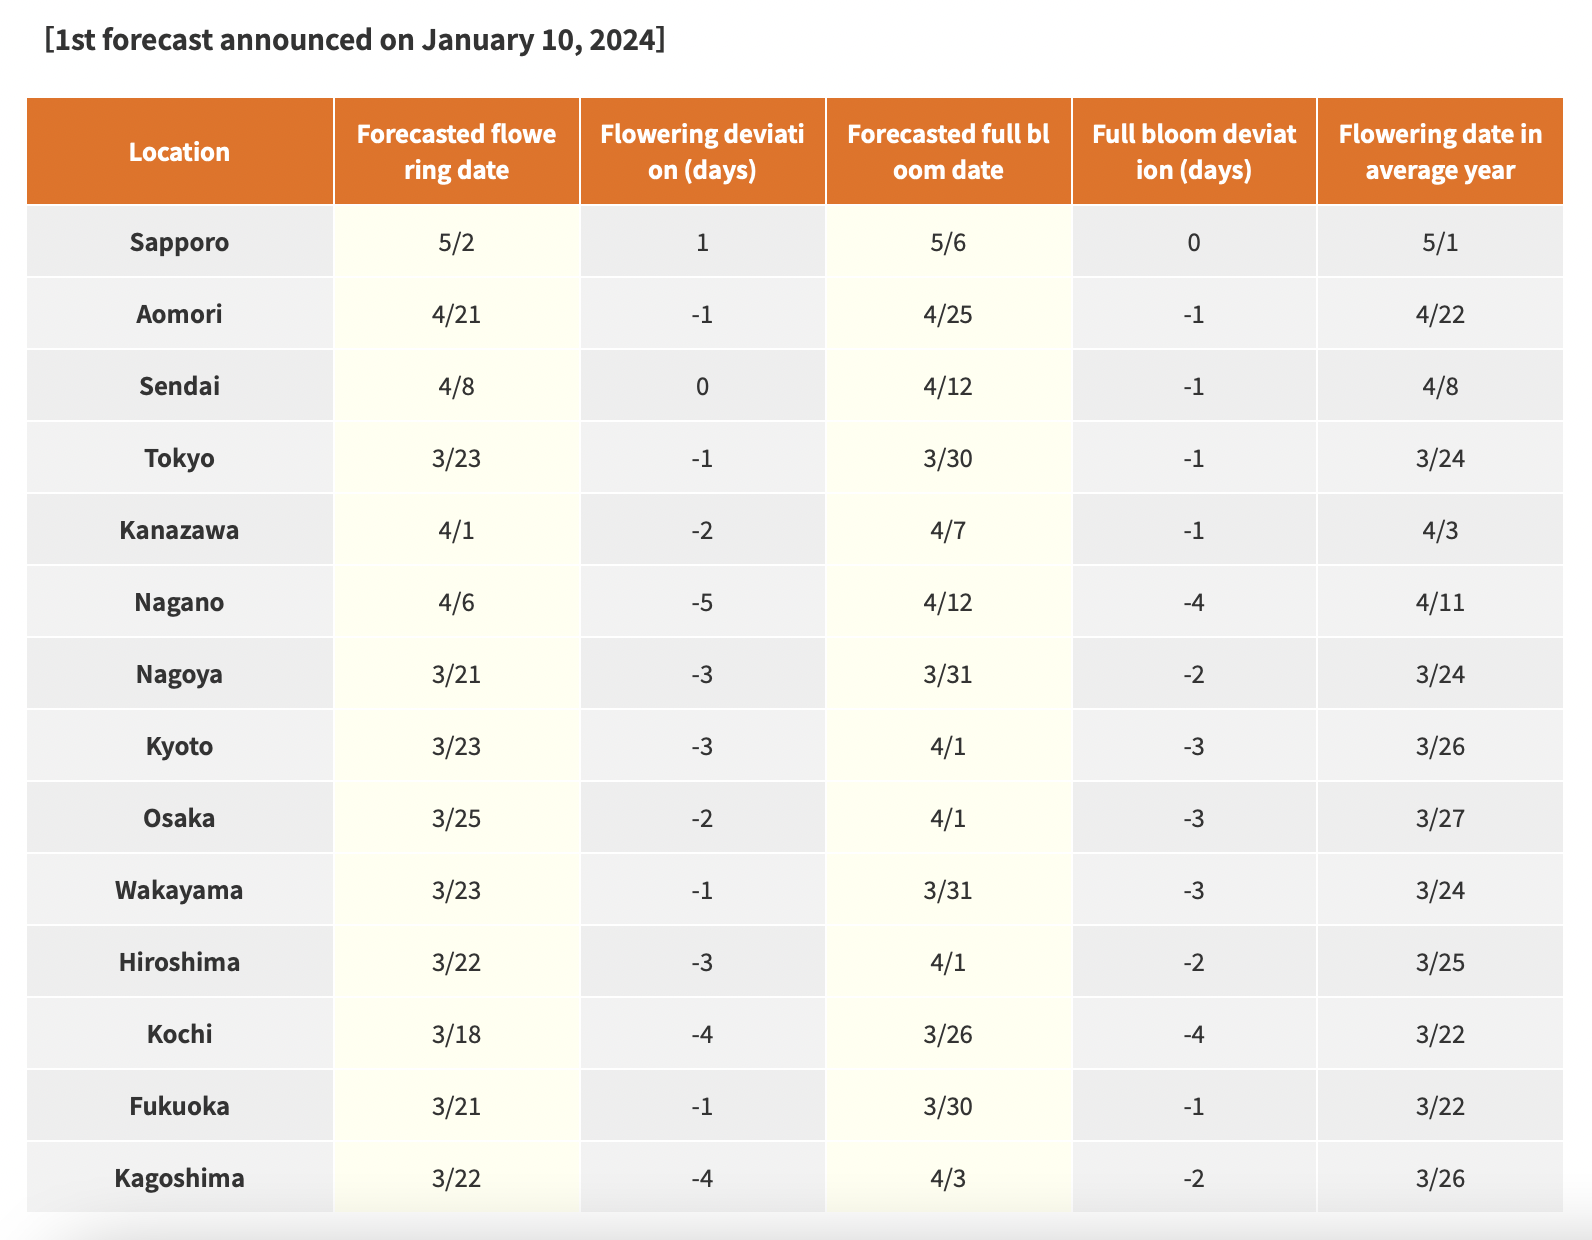Click the Forecasted full bloom date header
The width and height of the screenshot is (1592, 1240).
(948, 152)
